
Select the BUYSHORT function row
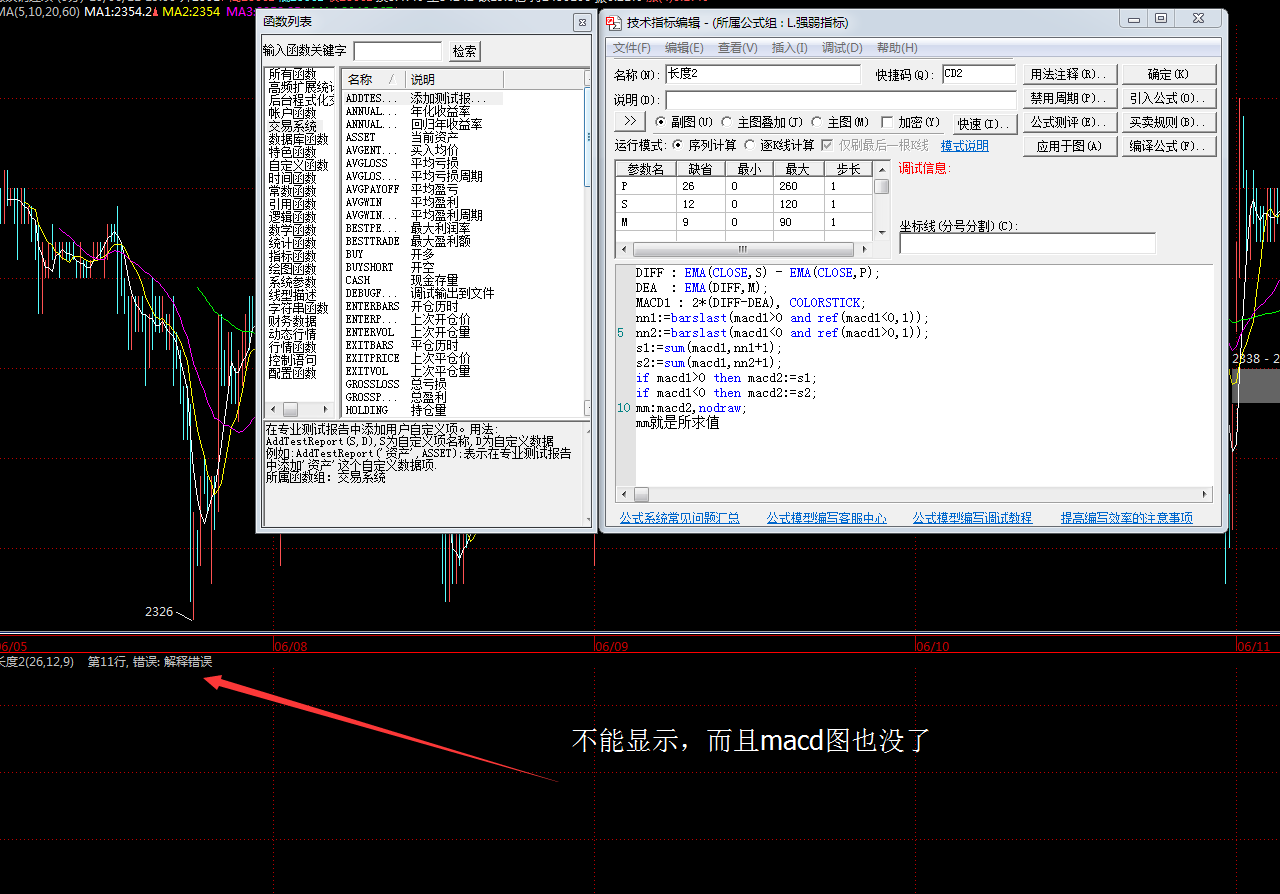pos(422,268)
